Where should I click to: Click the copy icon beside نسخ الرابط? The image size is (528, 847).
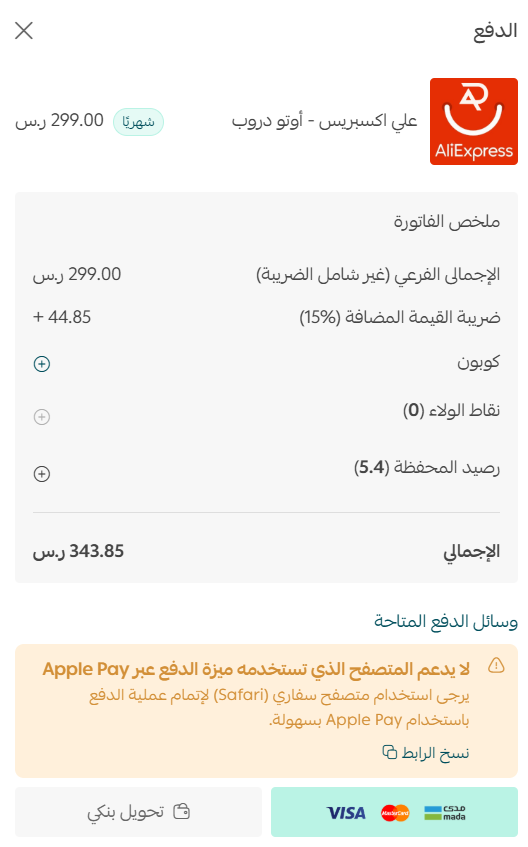(x=389, y=752)
